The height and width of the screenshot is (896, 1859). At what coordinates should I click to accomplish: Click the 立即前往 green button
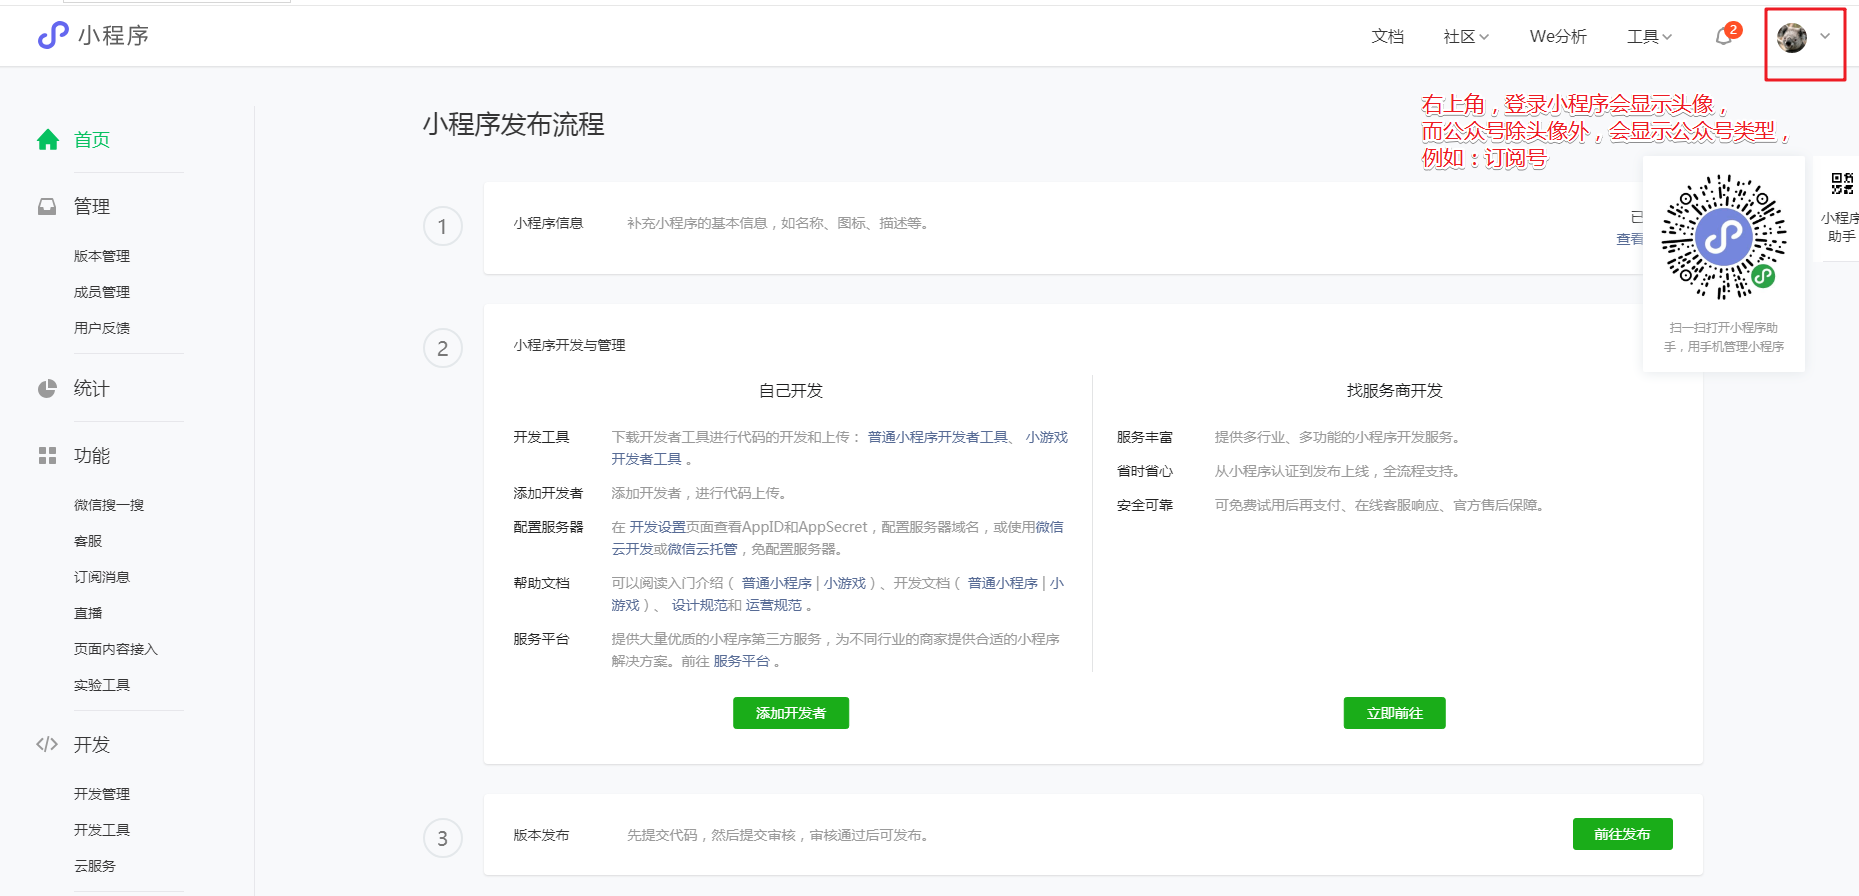pos(1394,713)
